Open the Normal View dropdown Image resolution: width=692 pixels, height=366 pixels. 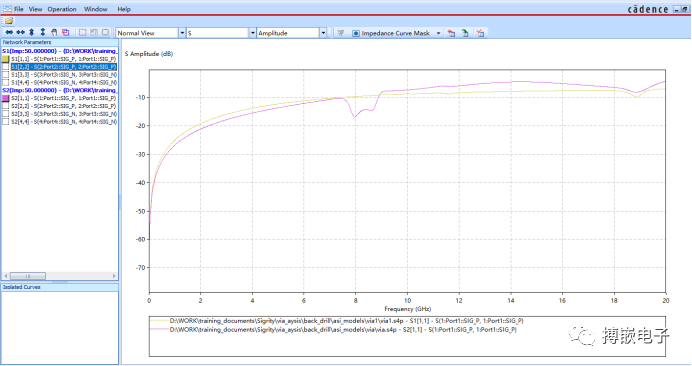coord(150,33)
